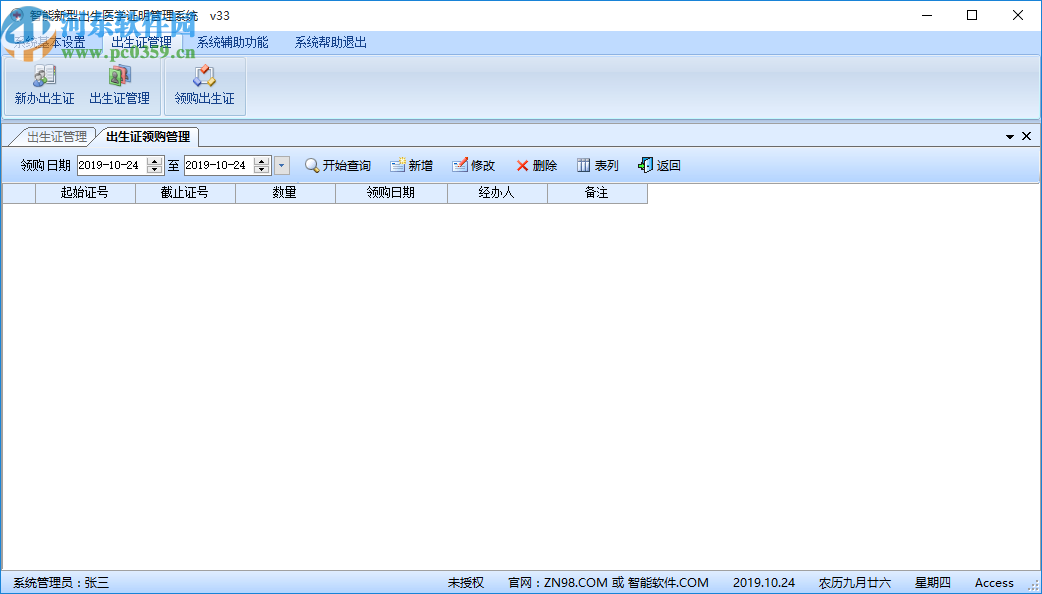The height and width of the screenshot is (594, 1042).
Task: Add a new record via 新增 icon
Action: [411, 165]
